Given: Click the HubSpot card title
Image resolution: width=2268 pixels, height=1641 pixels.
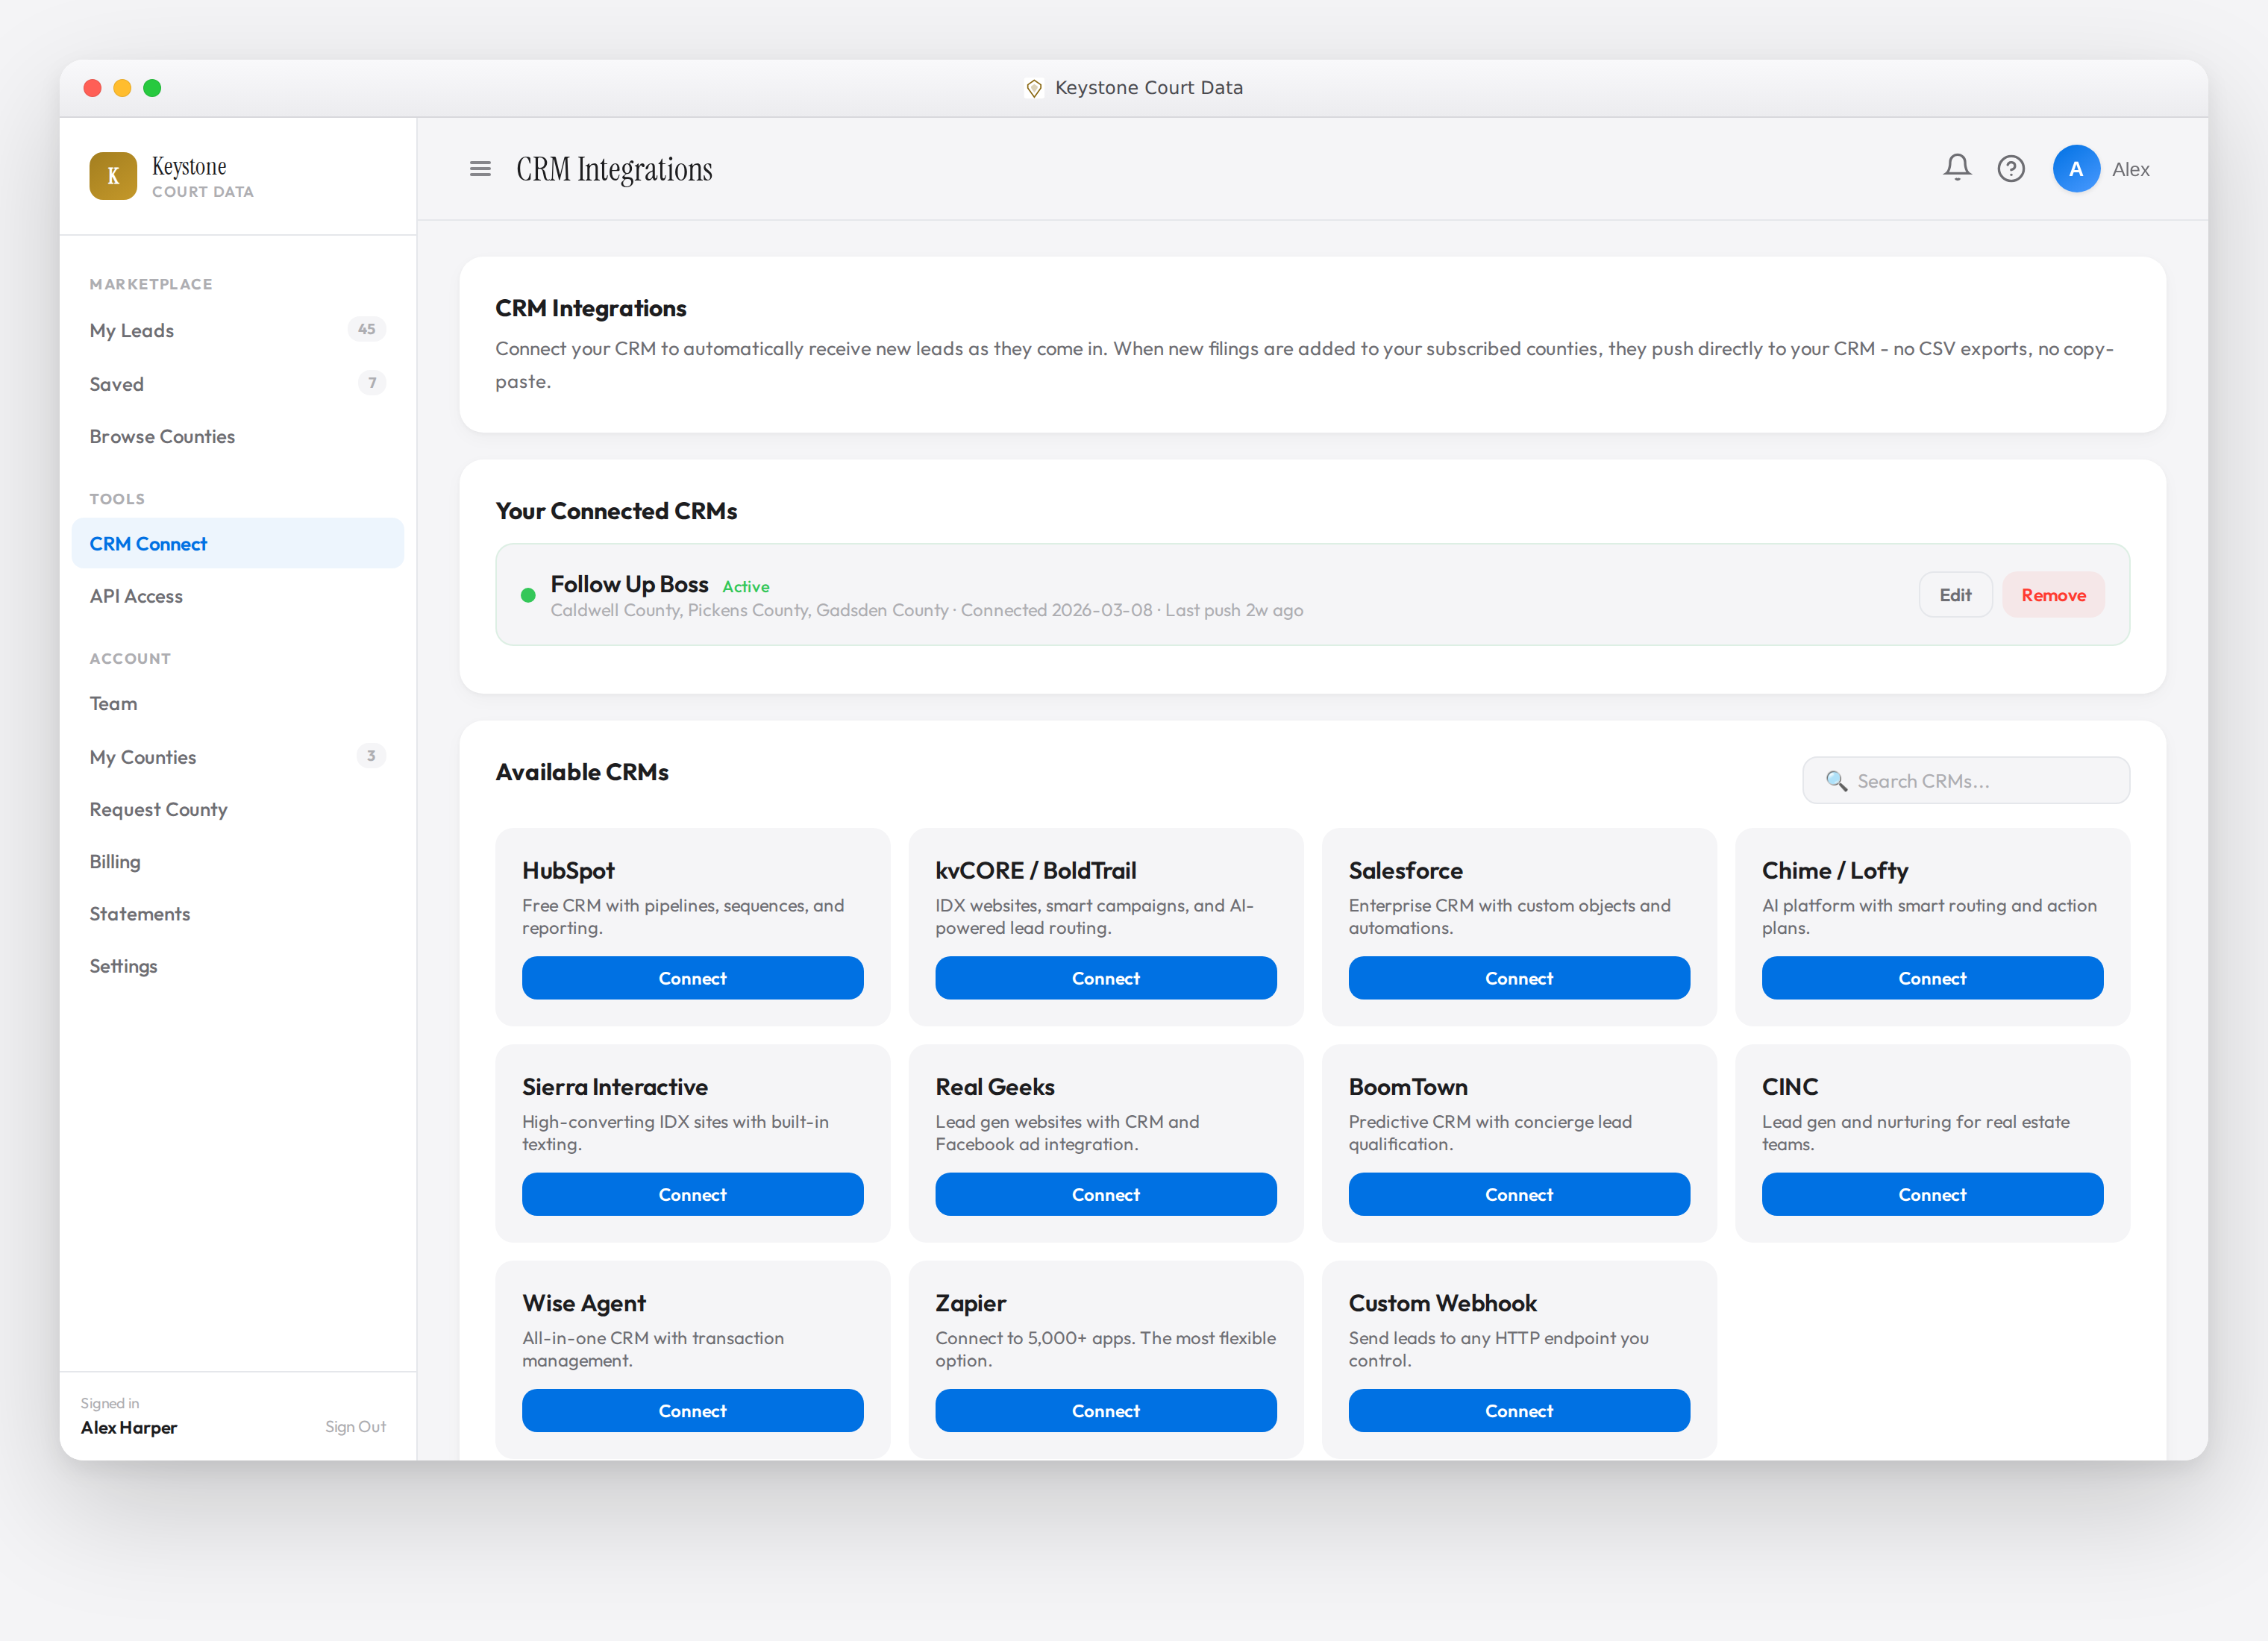Looking at the screenshot, I should click(x=568, y=871).
